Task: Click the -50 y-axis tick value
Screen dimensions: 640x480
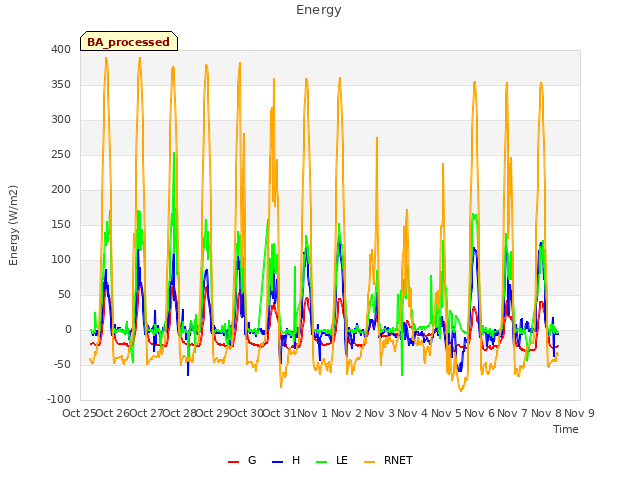Action: tap(62, 364)
